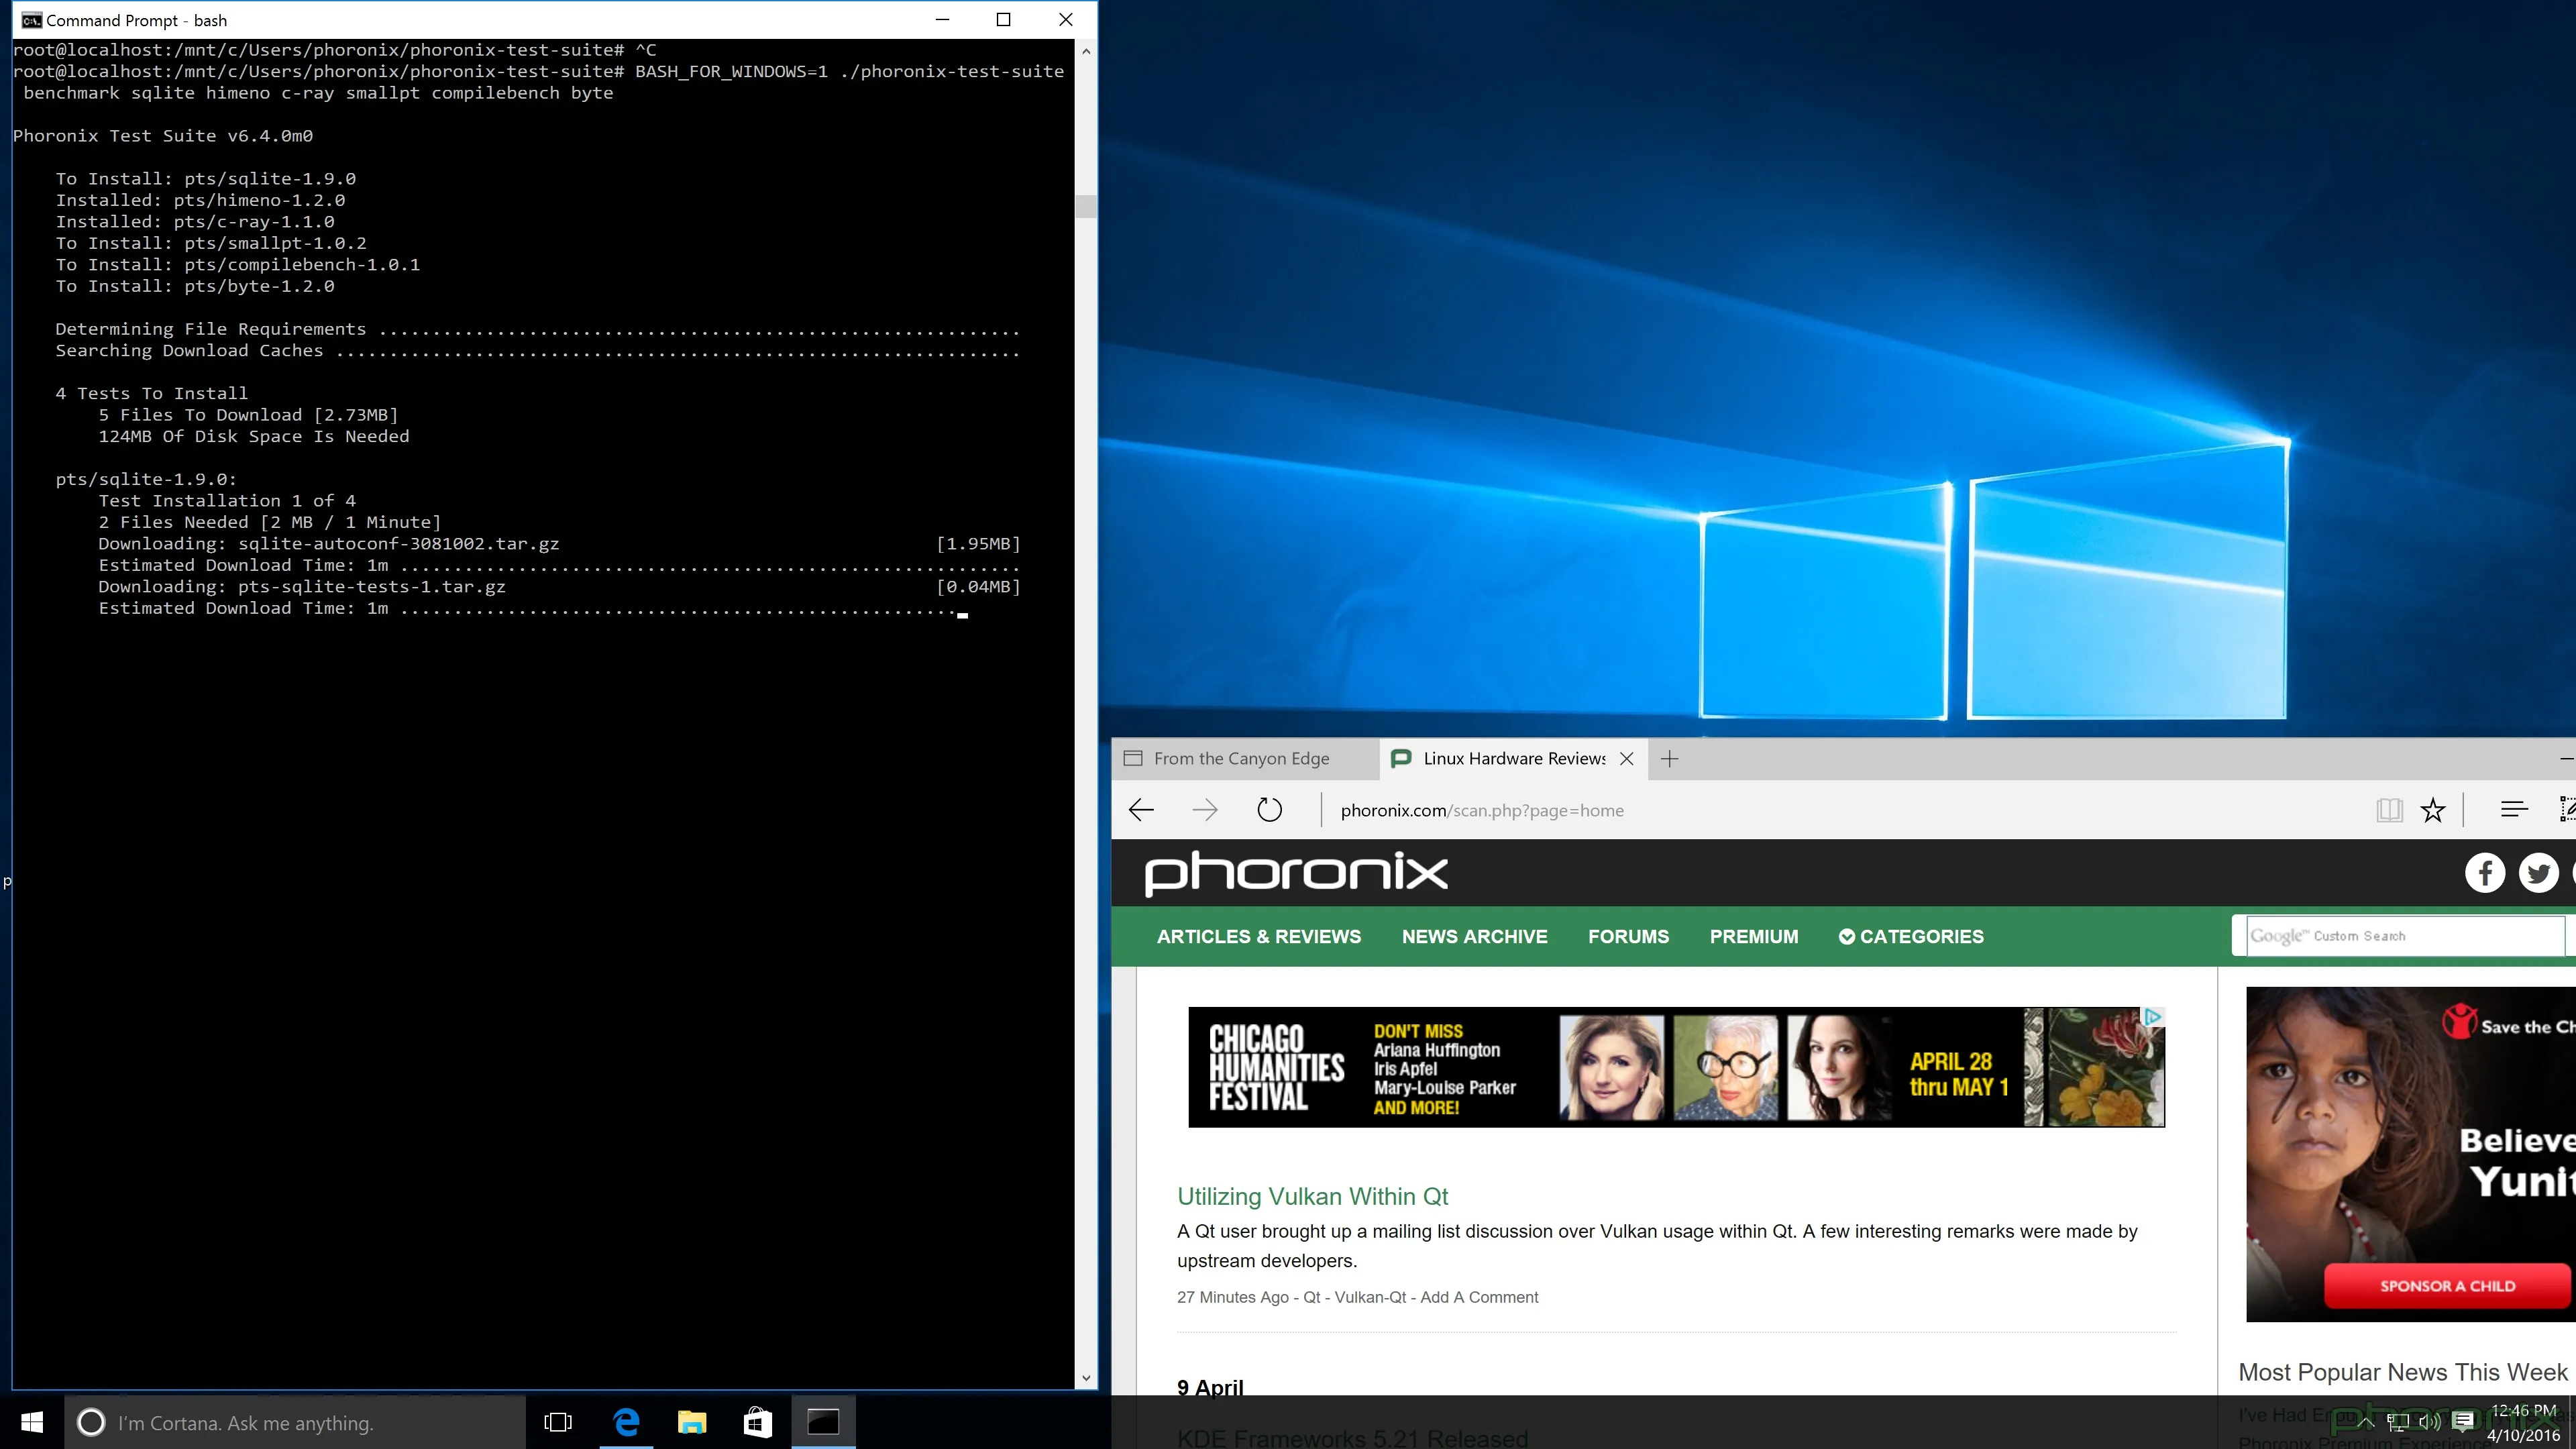Image resolution: width=2576 pixels, height=1449 pixels.
Task: Click Command Prompt scrollbar down arrow
Action: tap(1086, 1378)
